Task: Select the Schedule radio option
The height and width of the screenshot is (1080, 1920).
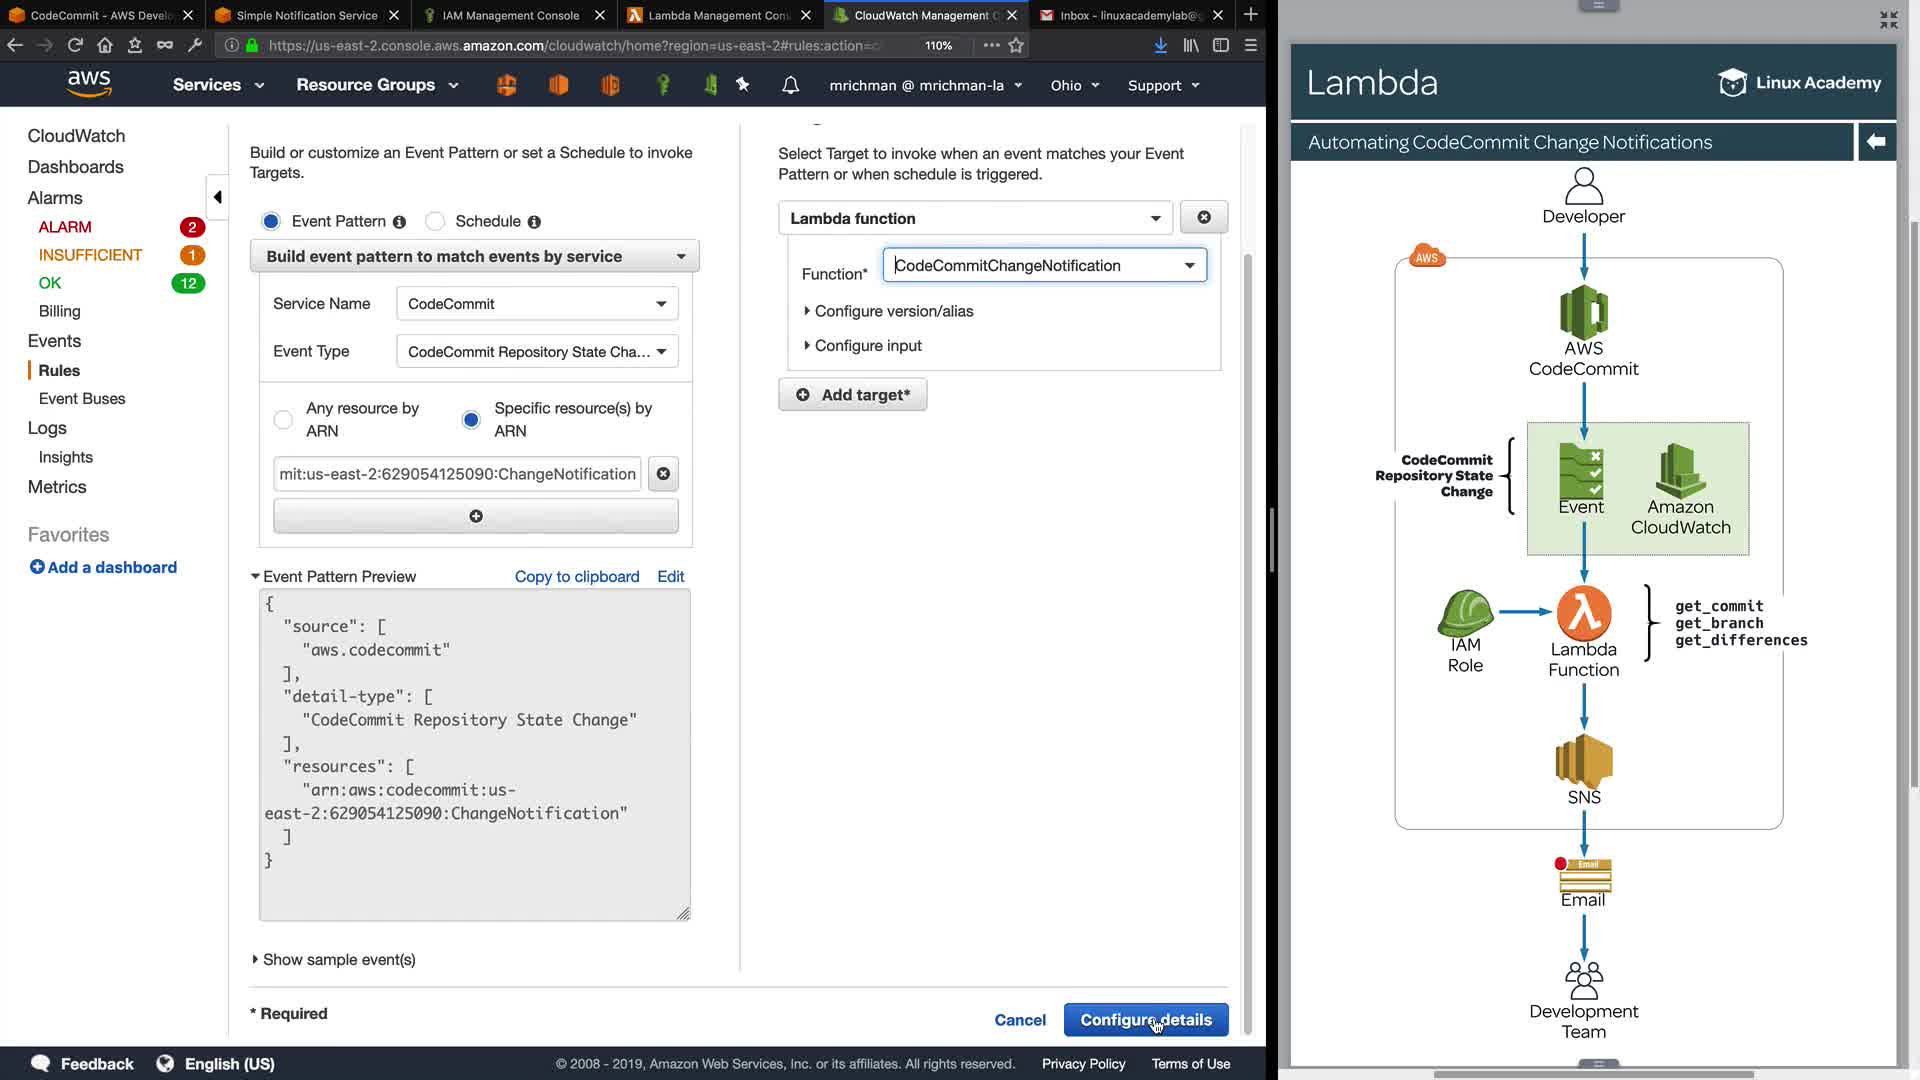Action: pyautogui.click(x=435, y=221)
